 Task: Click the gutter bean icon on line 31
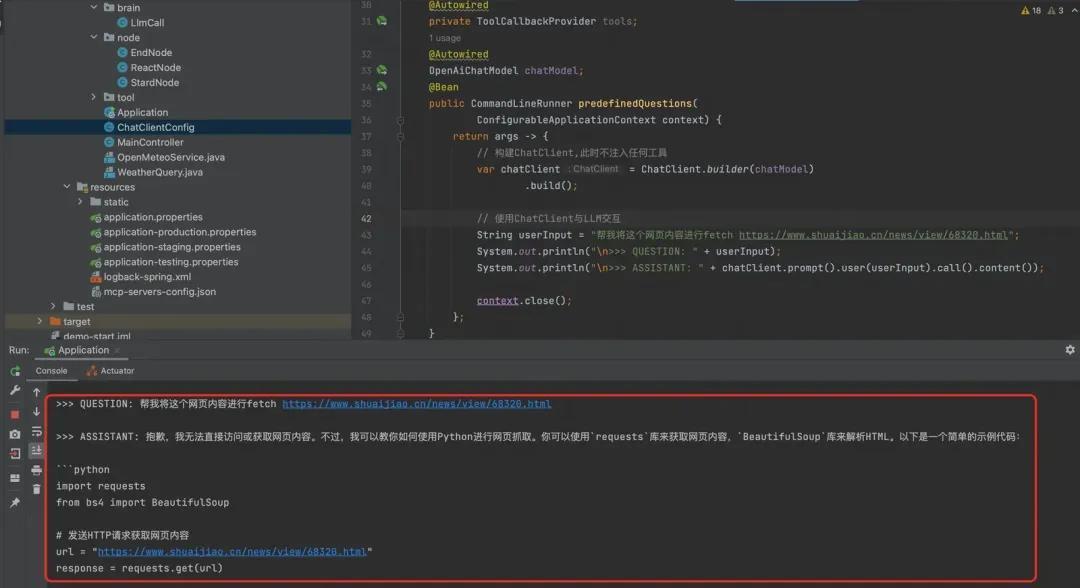(381, 21)
